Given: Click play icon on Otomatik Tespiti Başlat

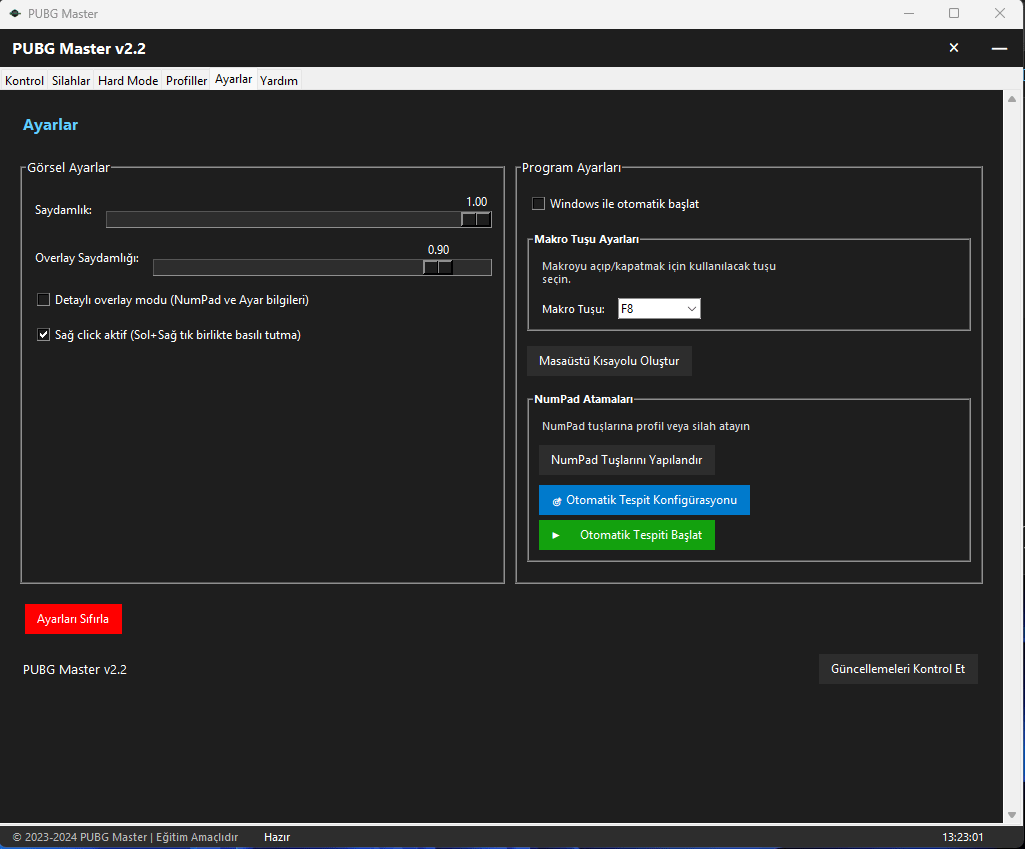Looking at the screenshot, I should pyautogui.click(x=556, y=535).
